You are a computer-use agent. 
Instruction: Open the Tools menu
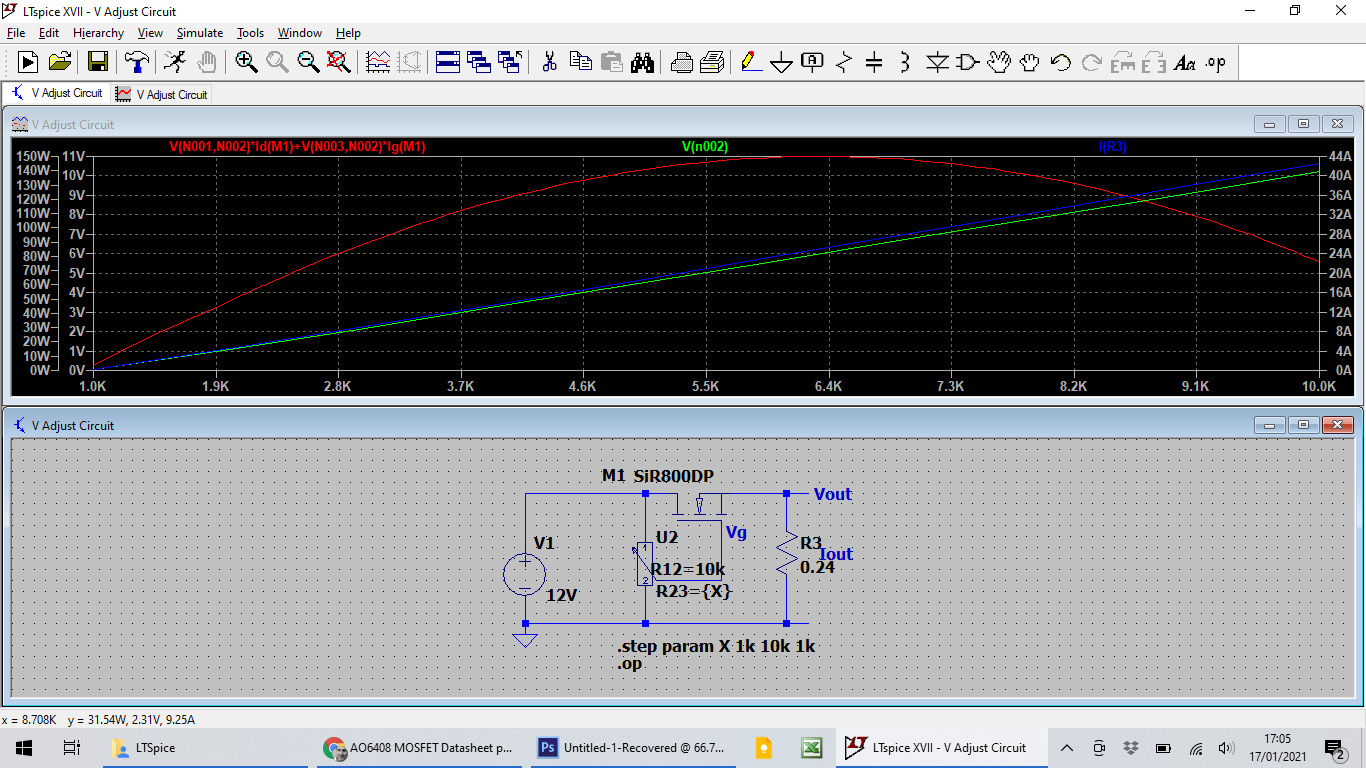pyautogui.click(x=250, y=33)
